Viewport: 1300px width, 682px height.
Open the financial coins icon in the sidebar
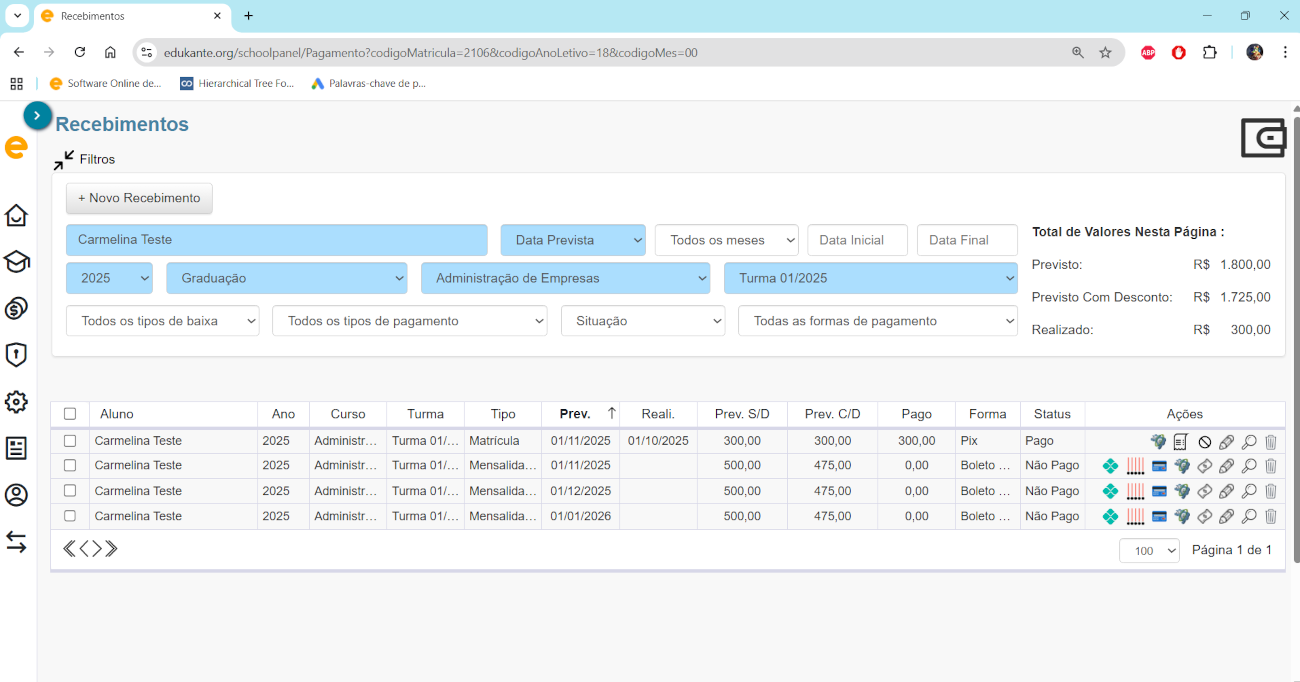(x=16, y=308)
